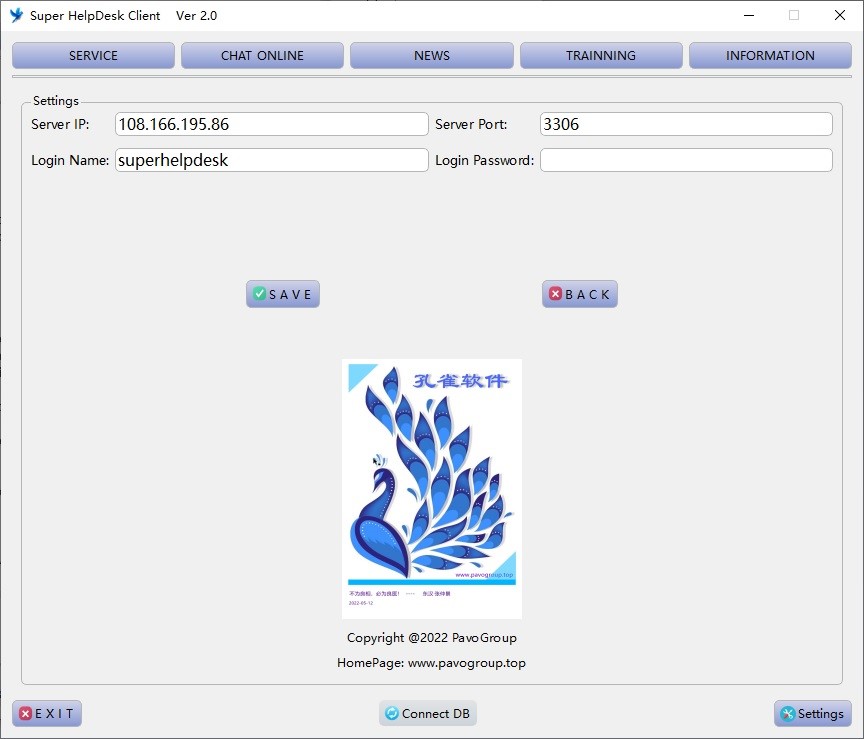Click the red X icon on BACK
The image size is (865, 739).
point(555,294)
